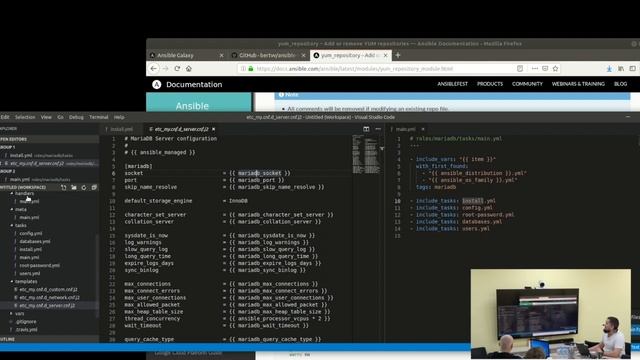Toggle Firefox sidebar icon
This screenshot has width=640, height=360.
point(632,69)
